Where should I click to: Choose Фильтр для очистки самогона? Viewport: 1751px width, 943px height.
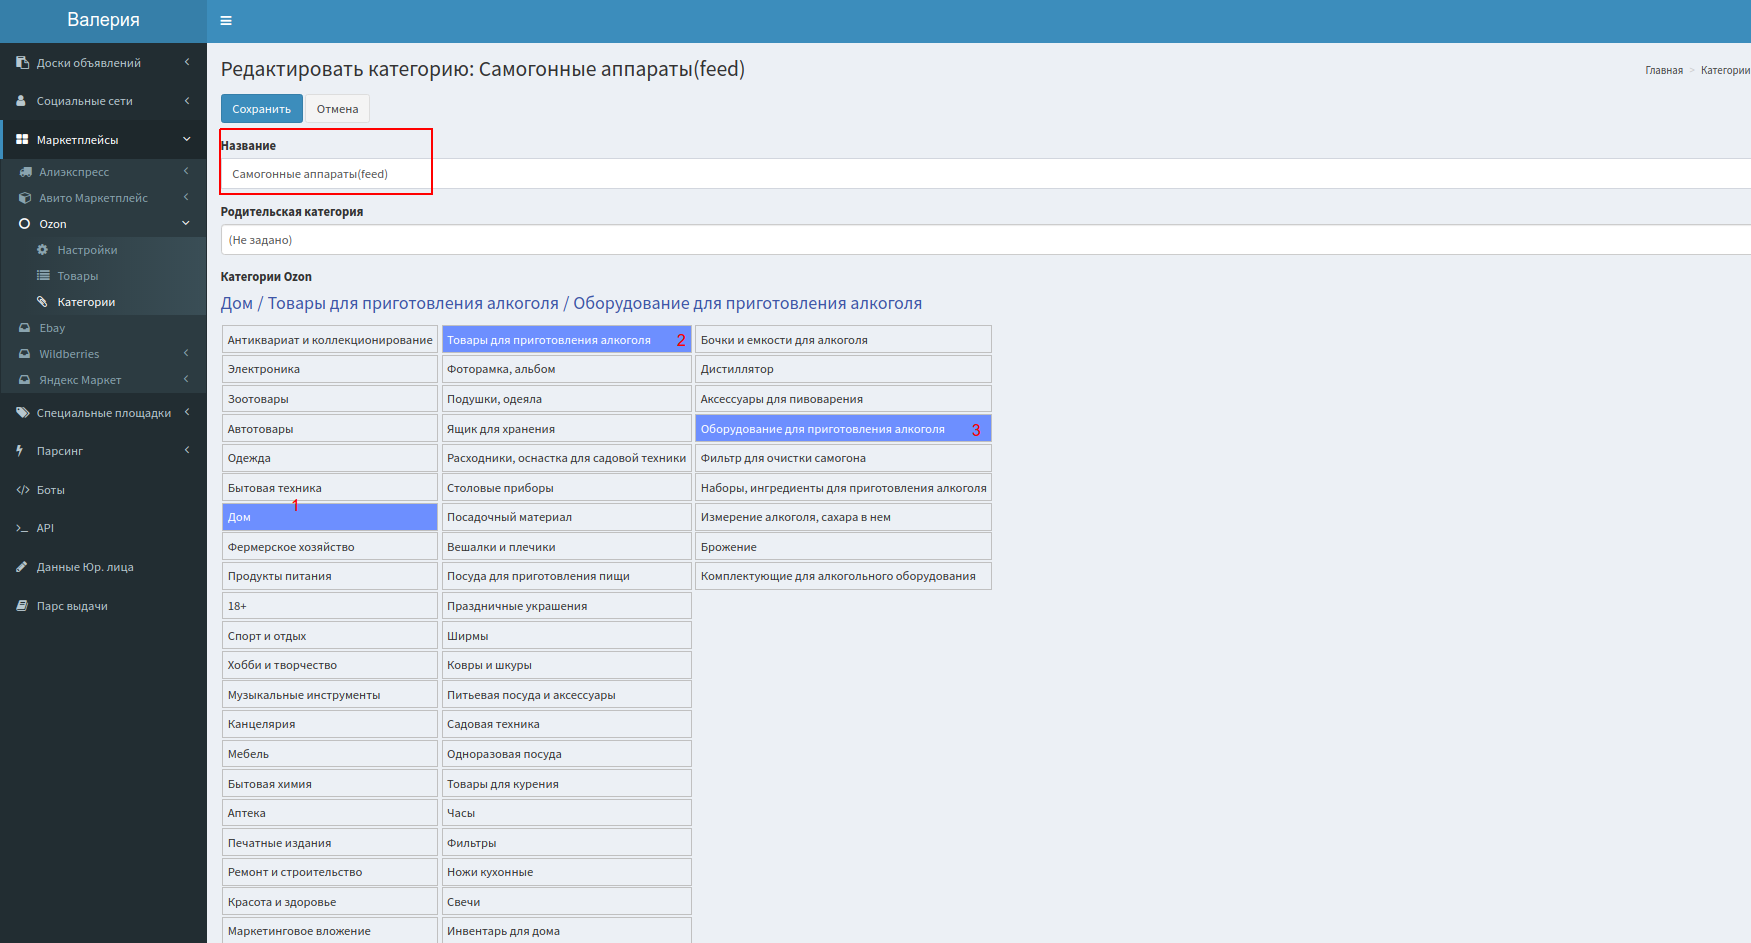click(x=843, y=458)
